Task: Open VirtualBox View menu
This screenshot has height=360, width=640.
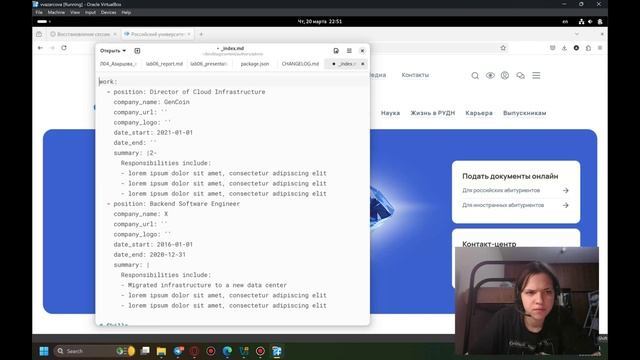Action: 75,13
